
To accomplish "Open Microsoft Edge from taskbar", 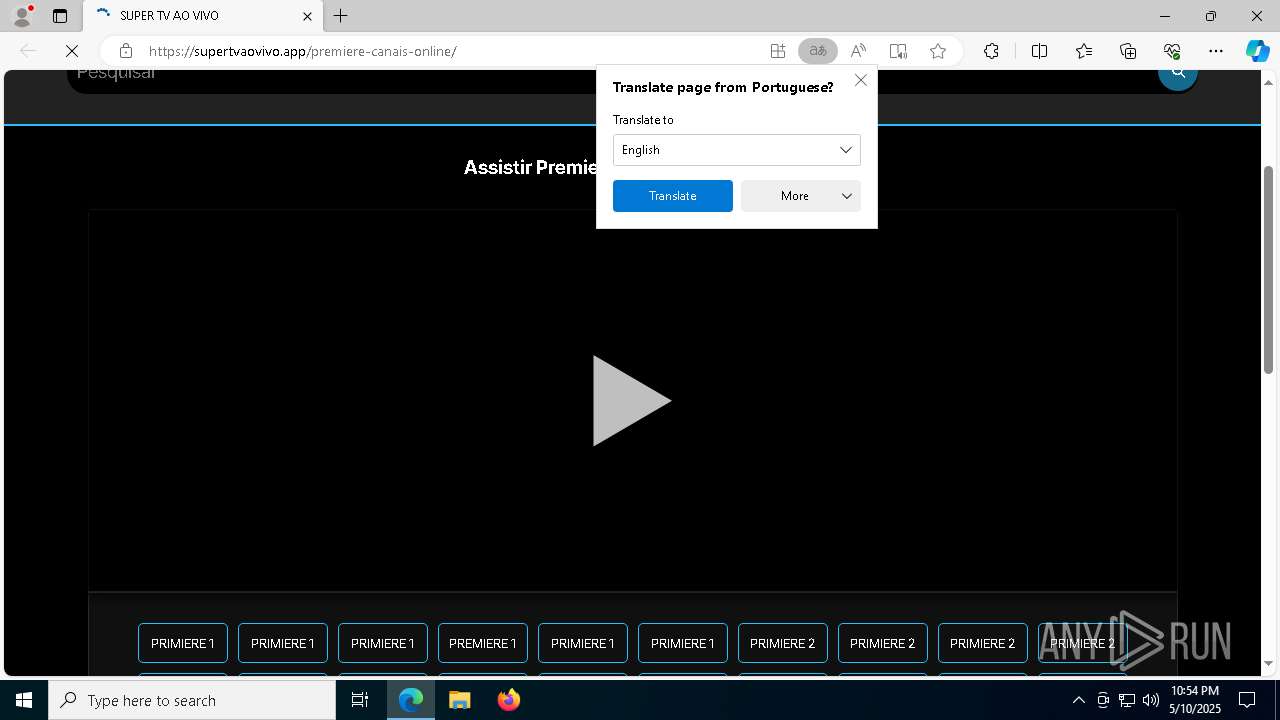I will 411,700.
